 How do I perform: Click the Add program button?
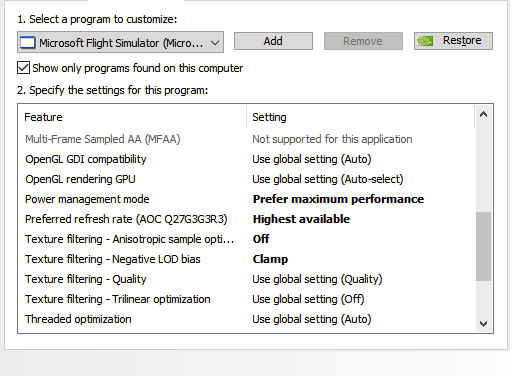point(273,41)
